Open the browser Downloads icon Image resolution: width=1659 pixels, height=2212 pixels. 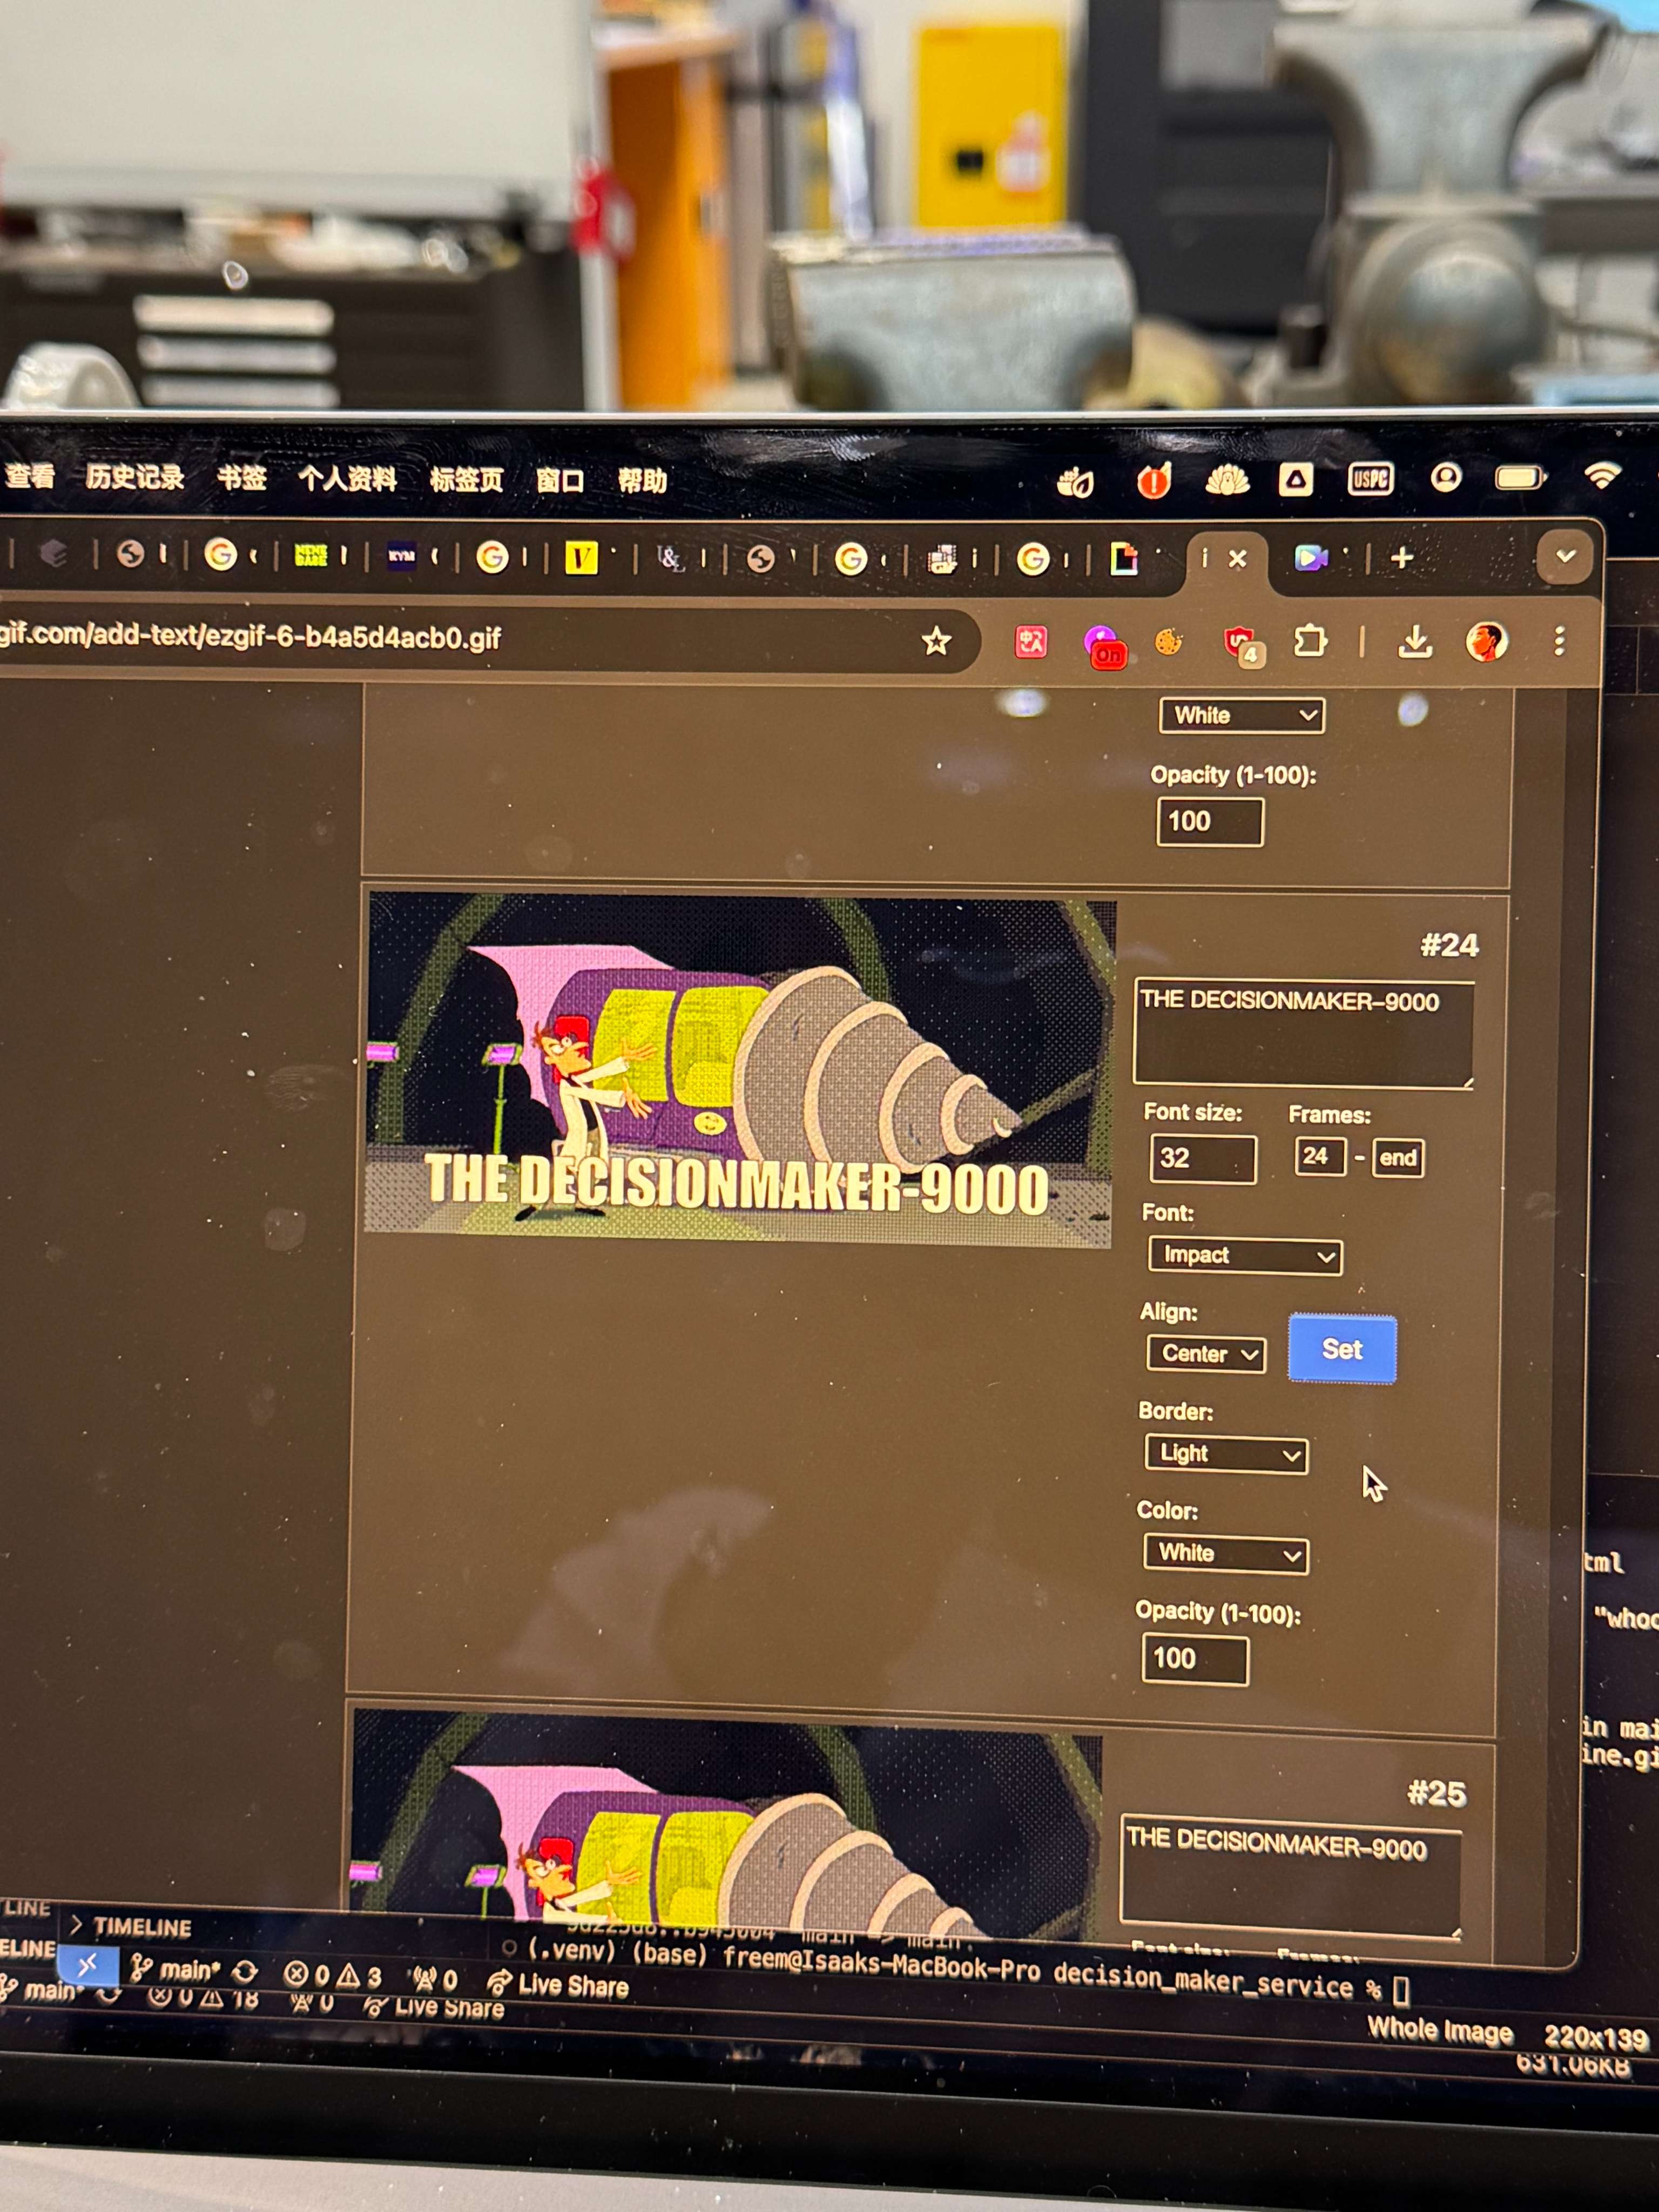click(1415, 641)
